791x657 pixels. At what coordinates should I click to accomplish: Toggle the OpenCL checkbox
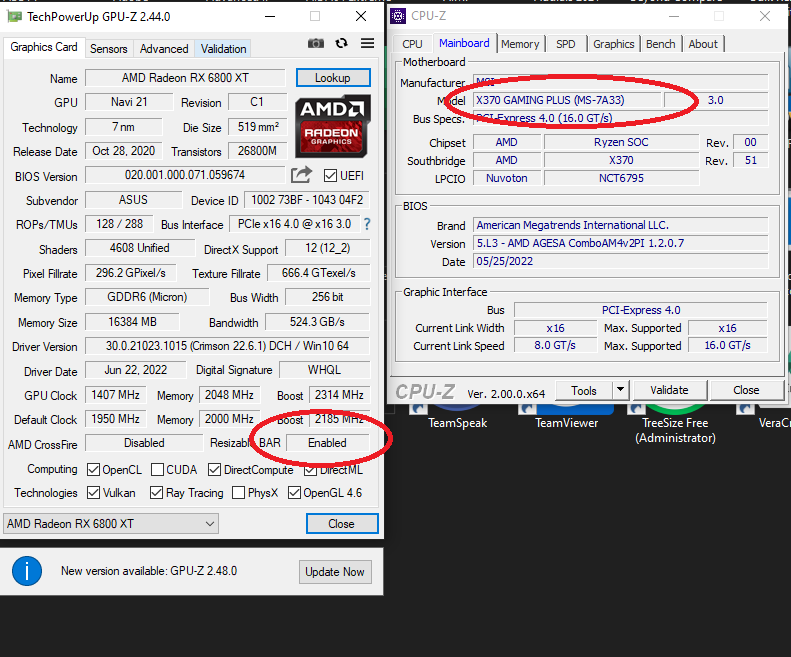[x=93, y=470]
